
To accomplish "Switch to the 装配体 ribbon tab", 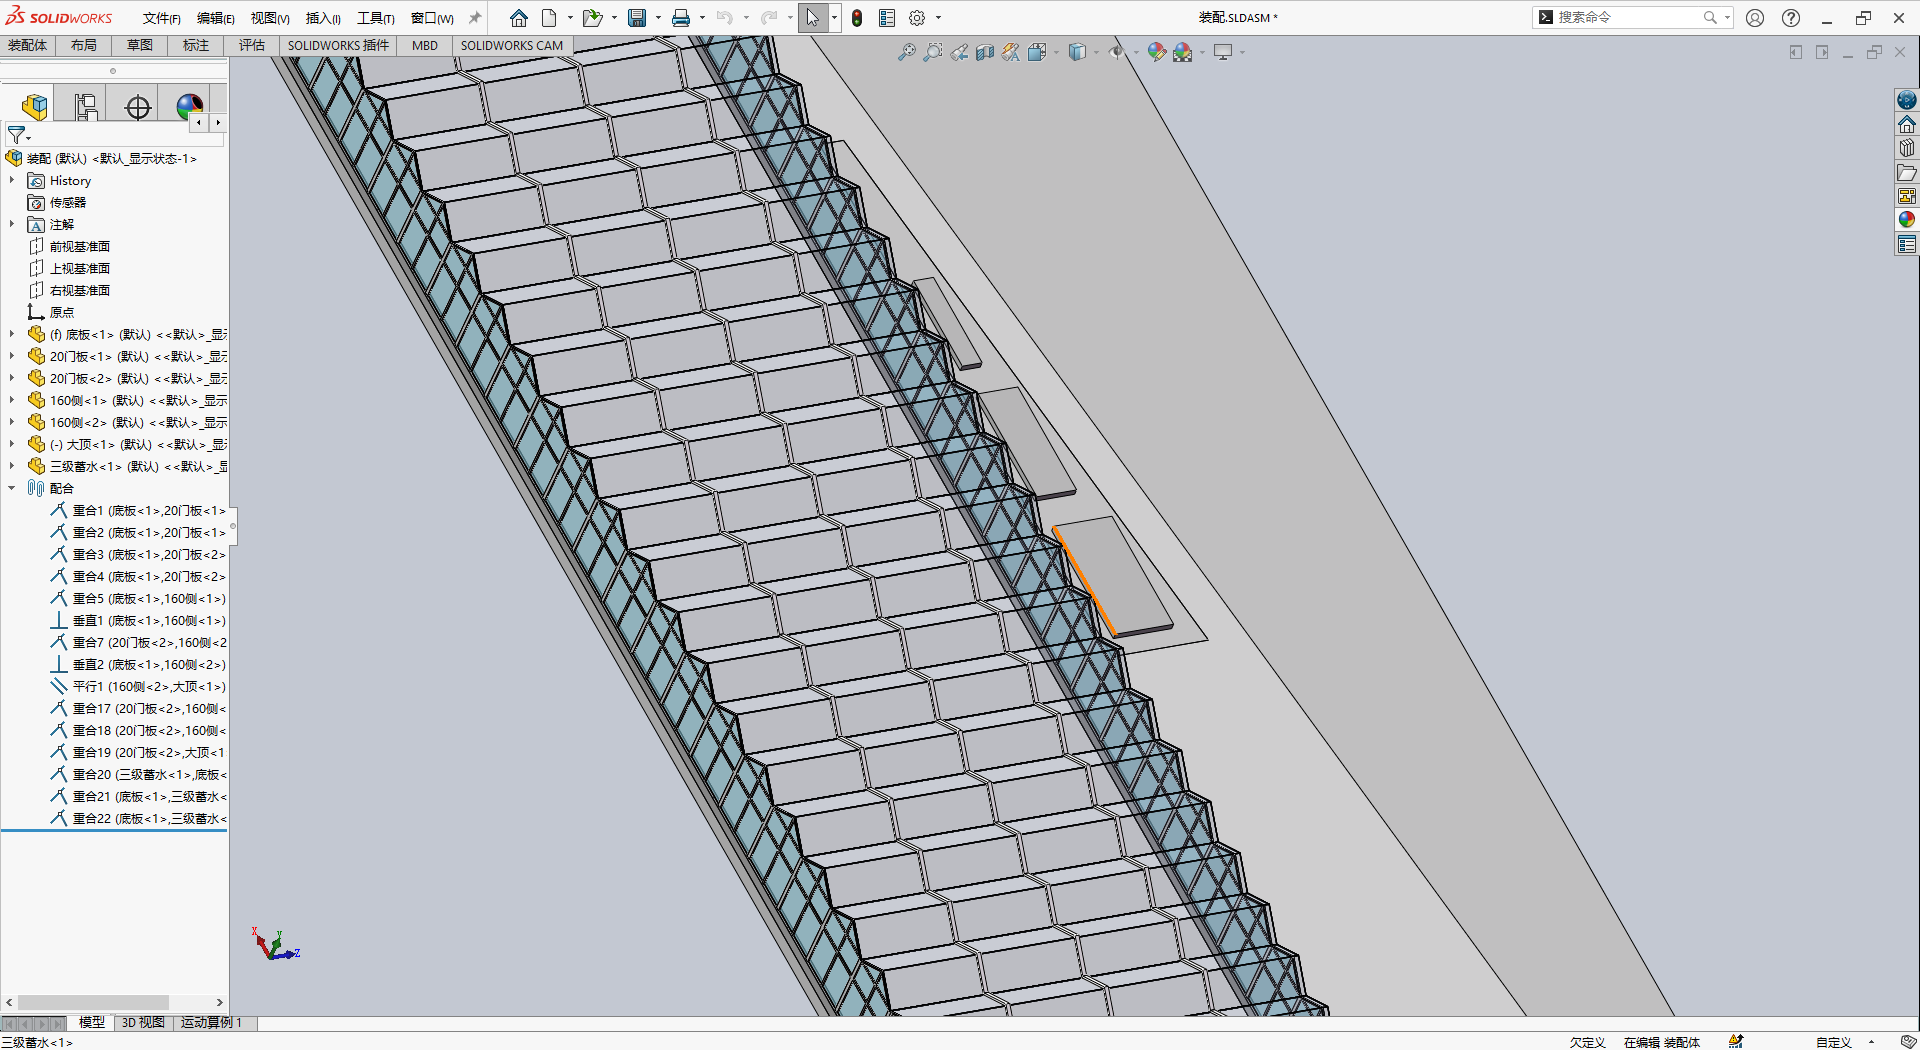I will click(28, 46).
